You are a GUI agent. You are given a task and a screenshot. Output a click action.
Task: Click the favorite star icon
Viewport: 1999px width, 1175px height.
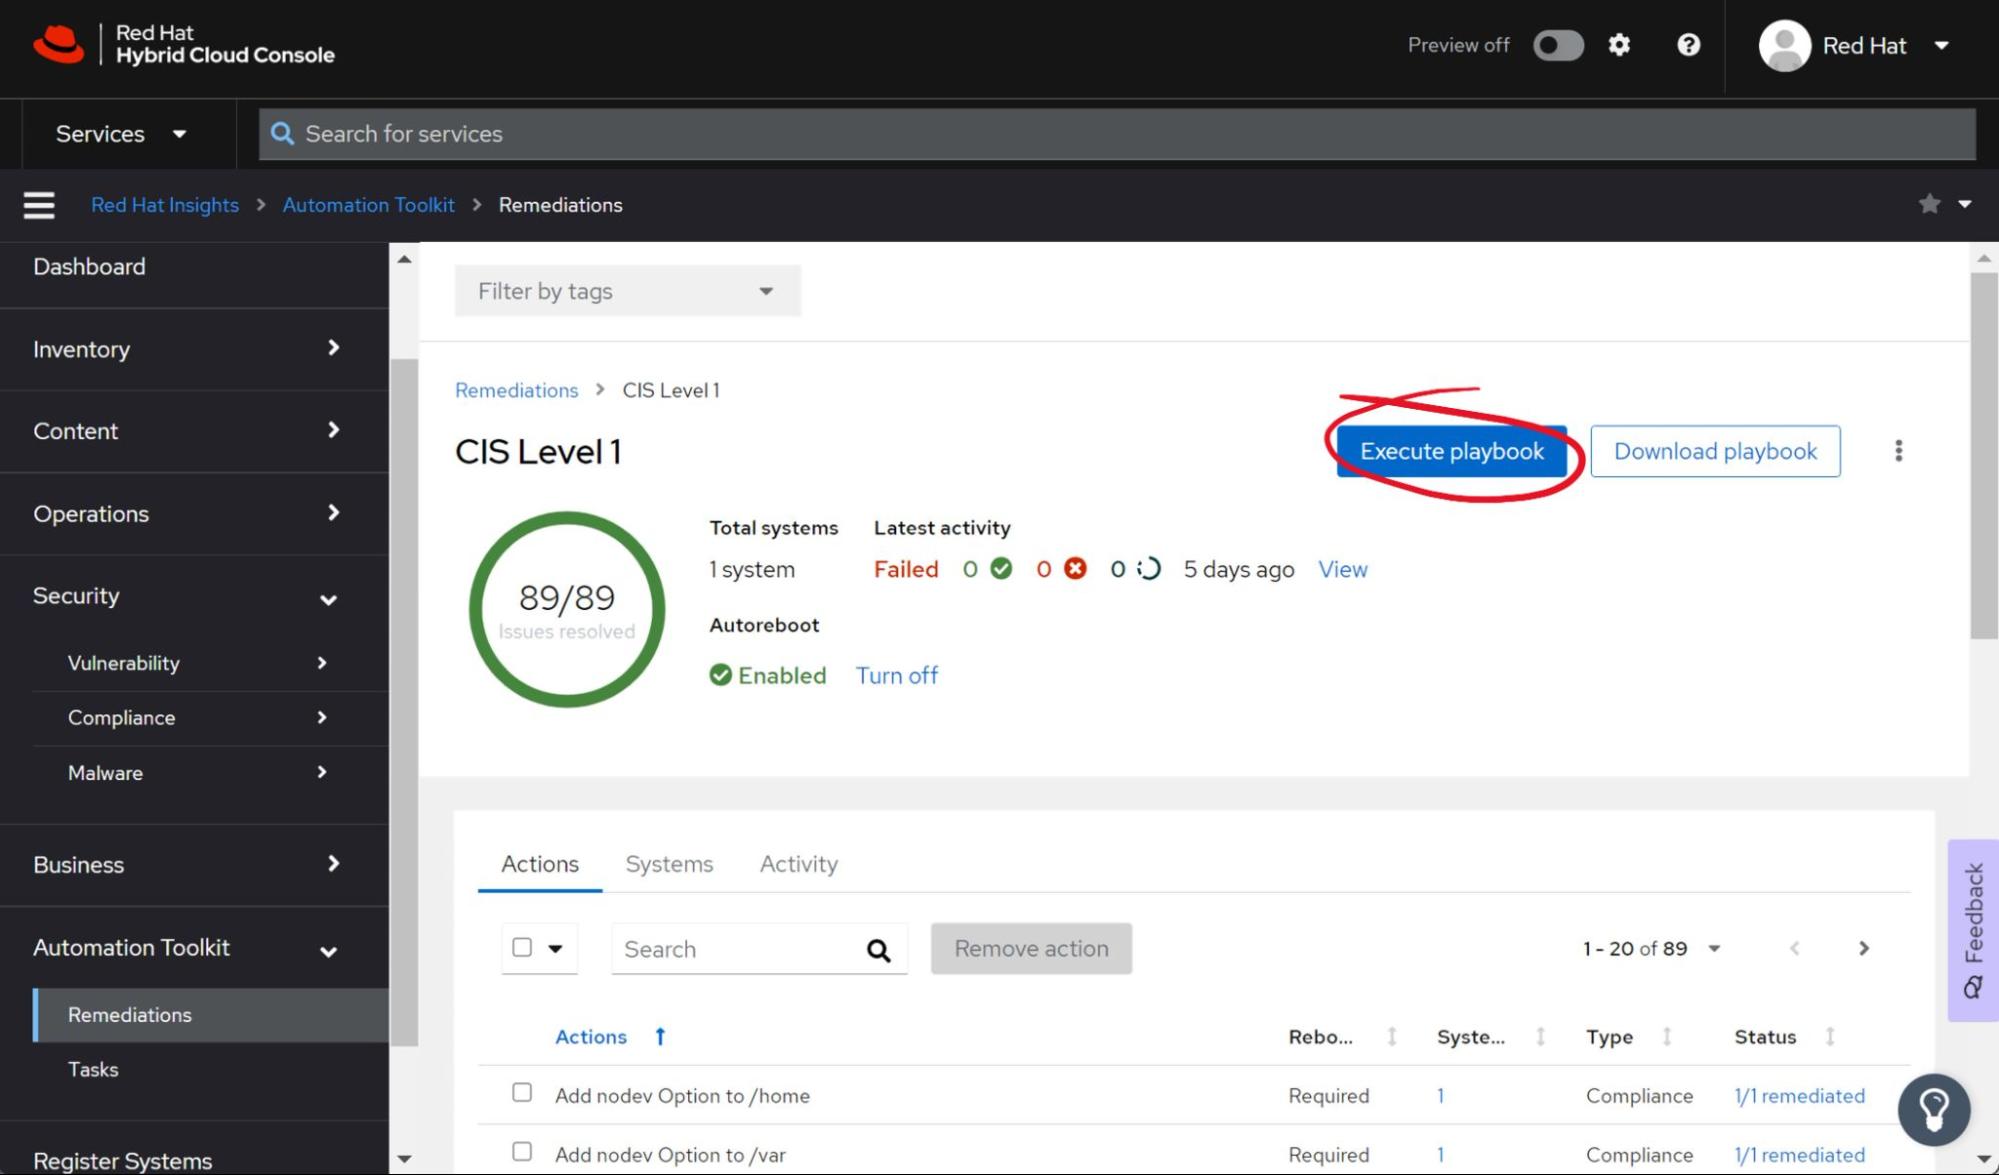tap(1929, 204)
